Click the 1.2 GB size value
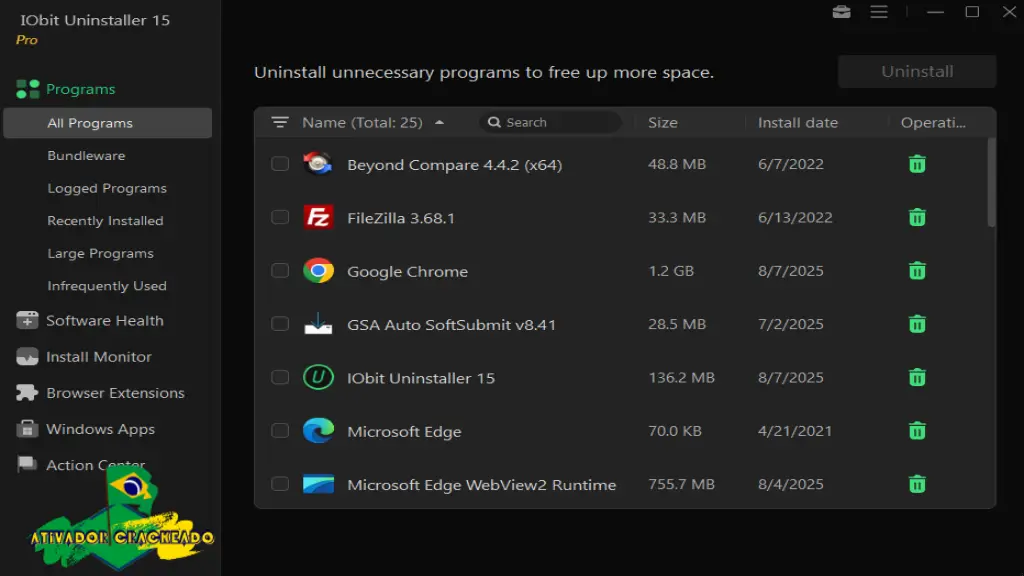The width and height of the screenshot is (1024, 576). tap(671, 270)
